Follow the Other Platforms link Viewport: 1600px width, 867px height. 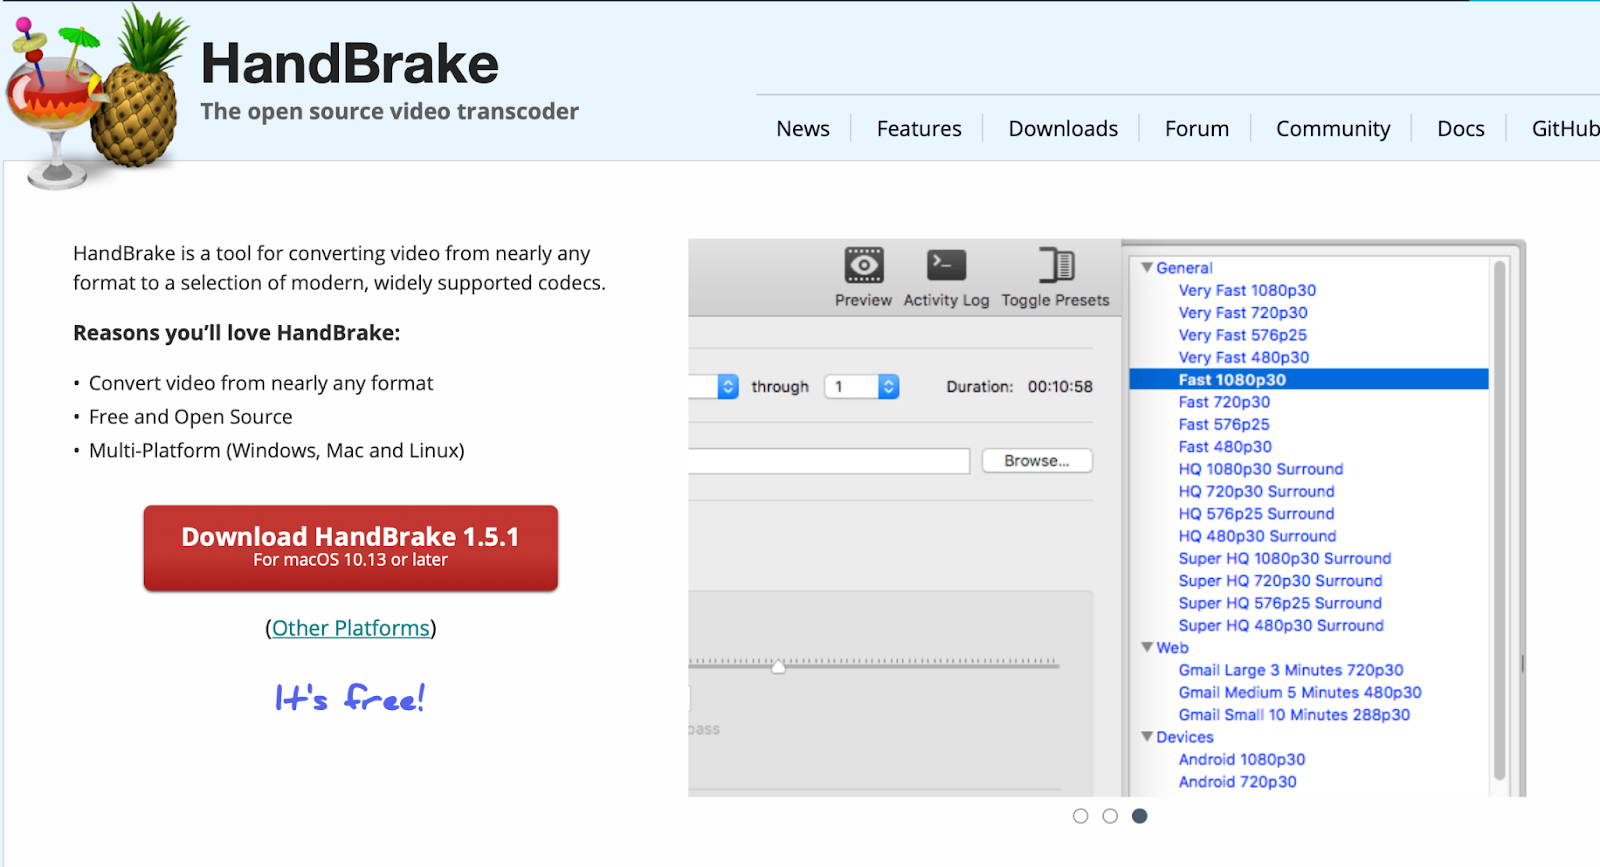coord(351,628)
